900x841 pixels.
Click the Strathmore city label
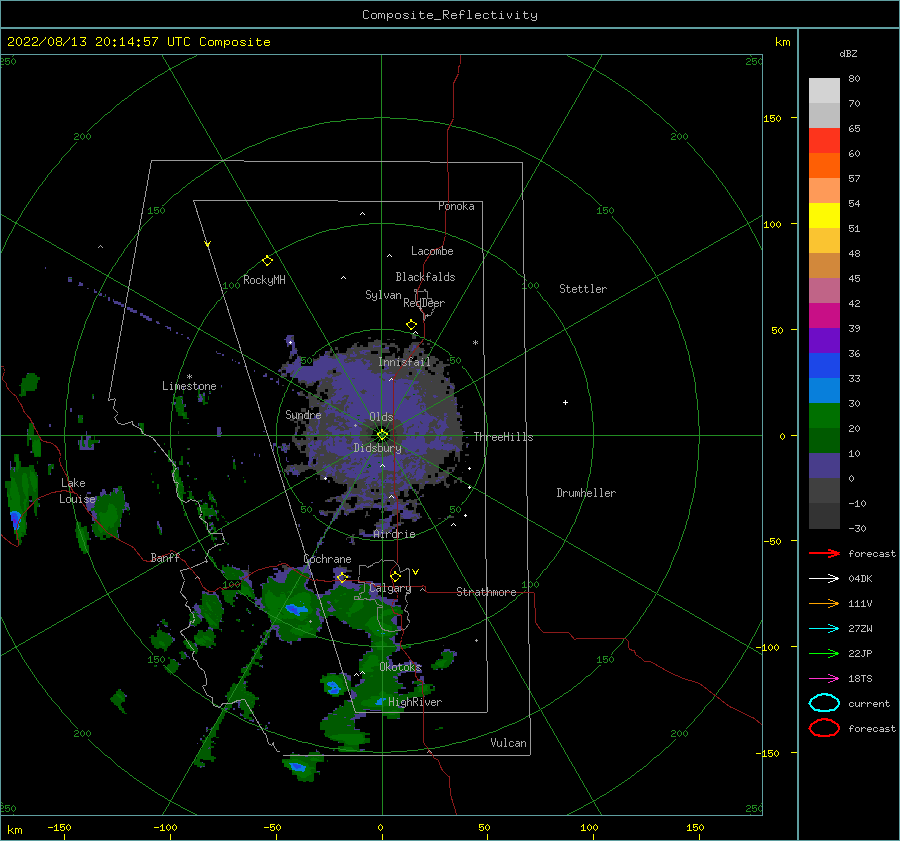click(x=486, y=592)
